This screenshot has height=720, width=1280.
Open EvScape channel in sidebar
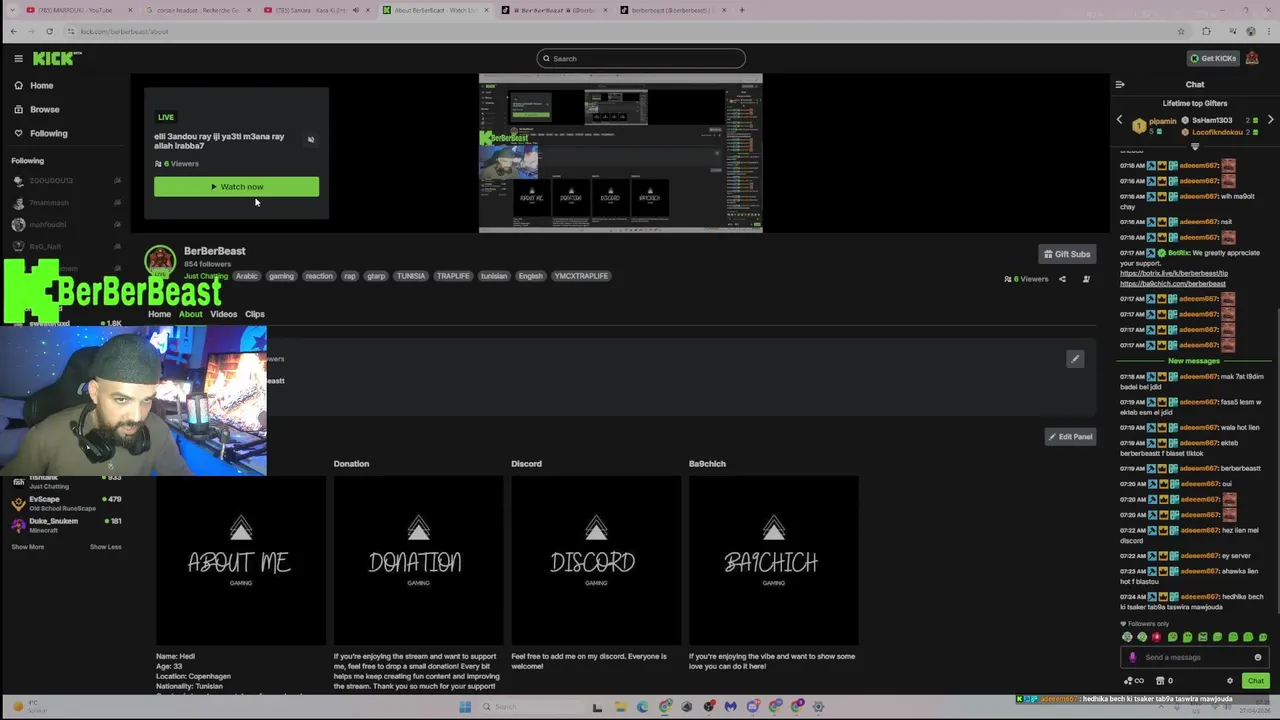(66, 503)
